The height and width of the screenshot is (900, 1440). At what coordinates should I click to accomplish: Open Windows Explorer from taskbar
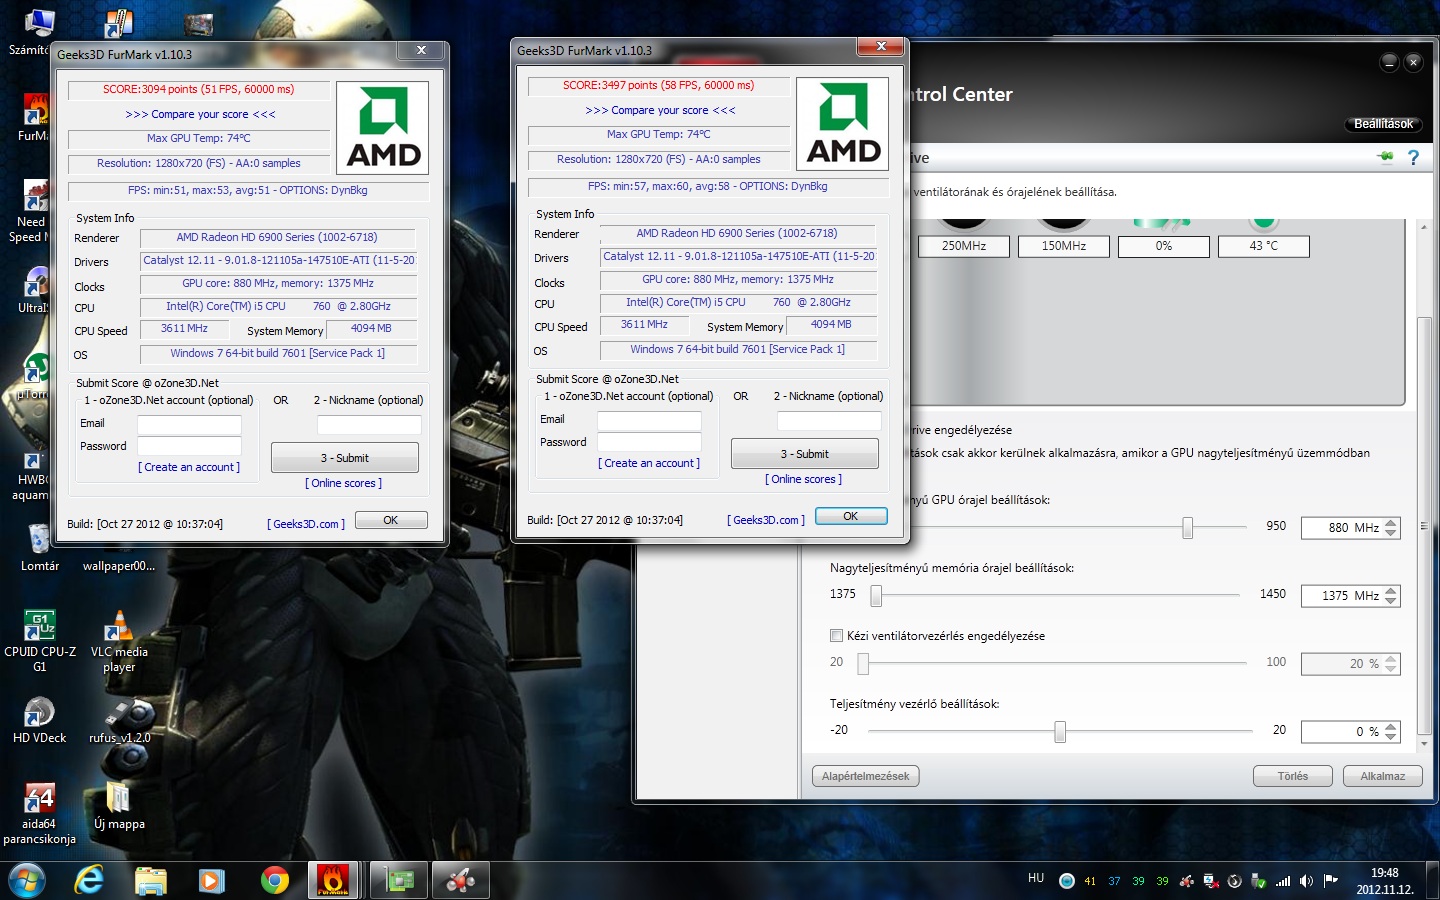tap(151, 881)
